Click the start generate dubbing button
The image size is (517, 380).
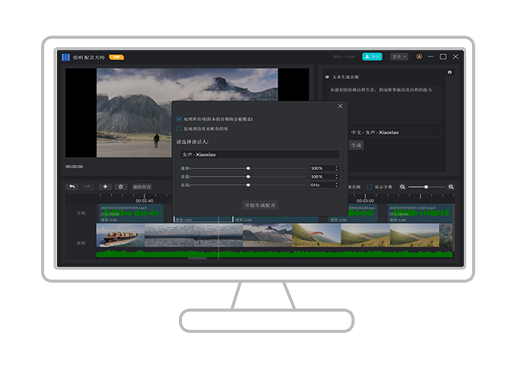coord(260,205)
